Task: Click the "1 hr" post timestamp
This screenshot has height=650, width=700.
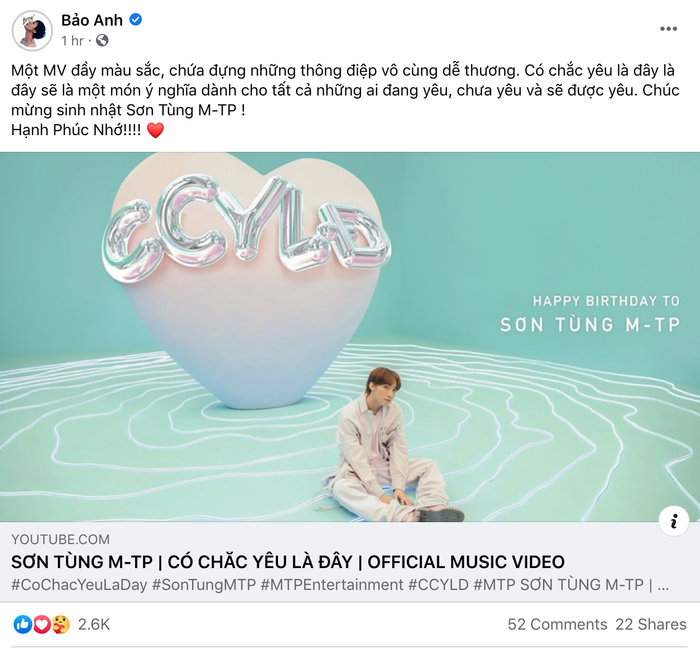Action: coord(72,41)
